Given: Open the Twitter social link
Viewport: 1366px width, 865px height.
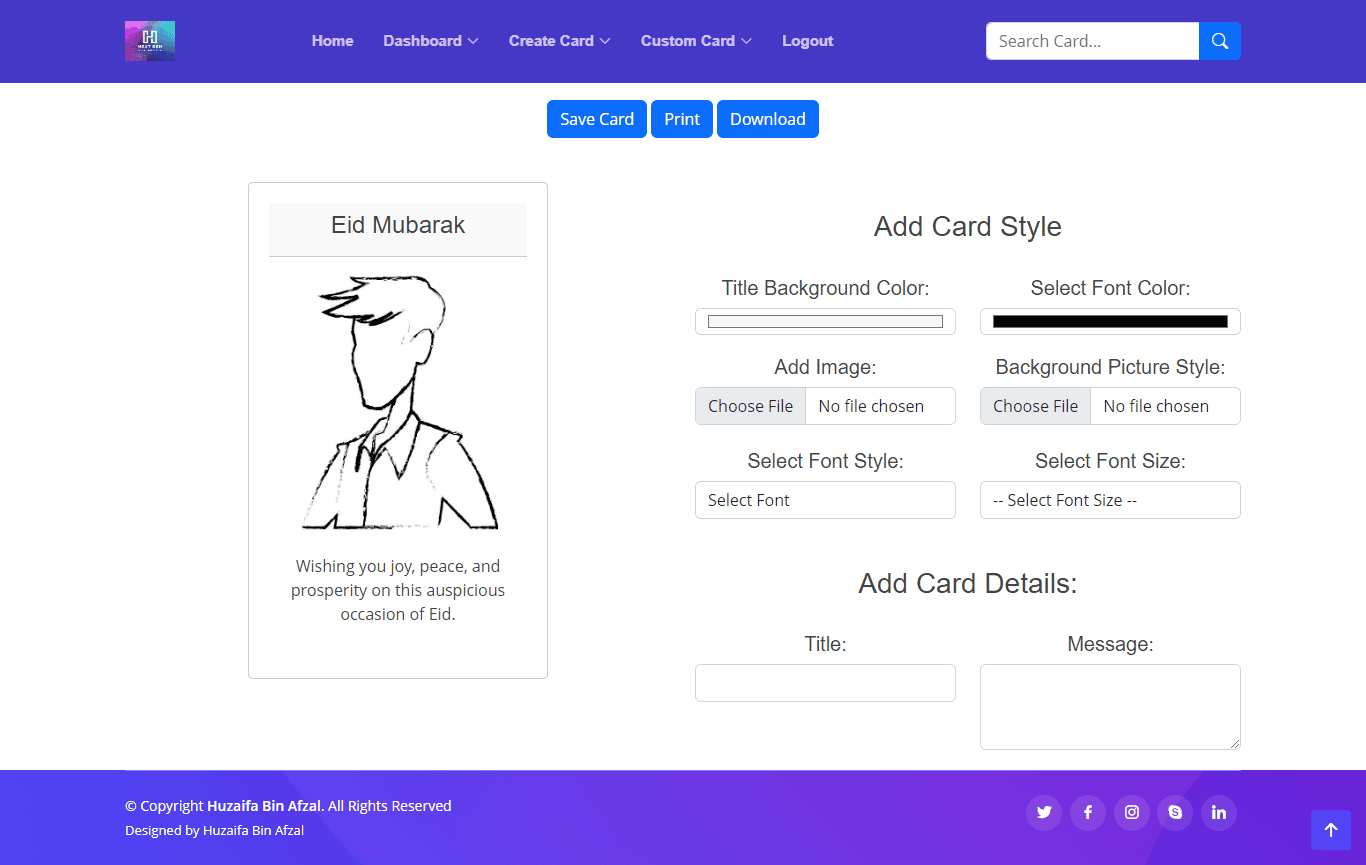Looking at the screenshot, I should click(x=1044, y=812).
